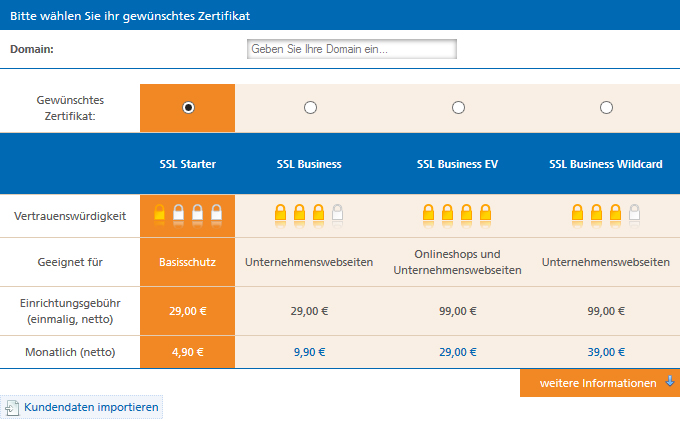The width and height of the screenshot is (680, 421).
Task: Choose the SSL Business Wildcard radio button
Action: coord(606,108)
